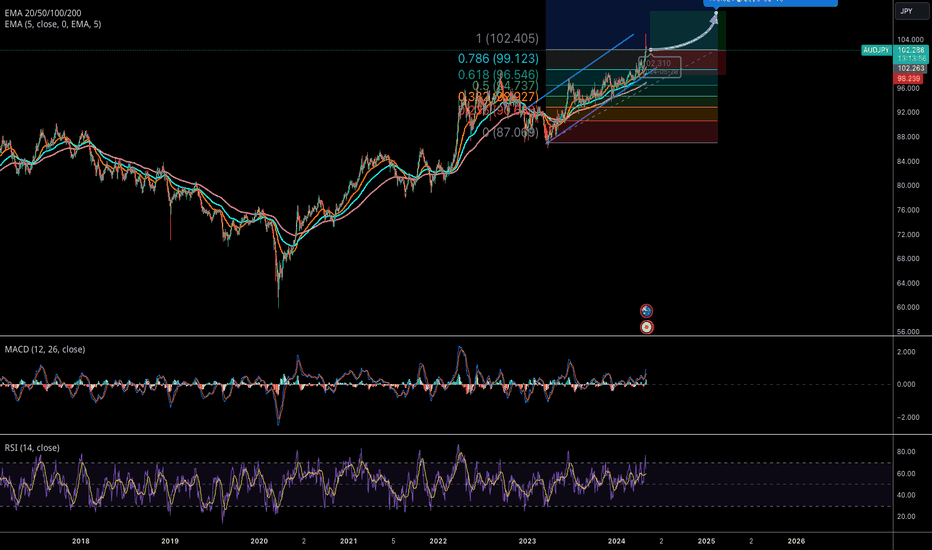
Task: Click 60.000 on the price scale
Action: [x=908, y=307]
